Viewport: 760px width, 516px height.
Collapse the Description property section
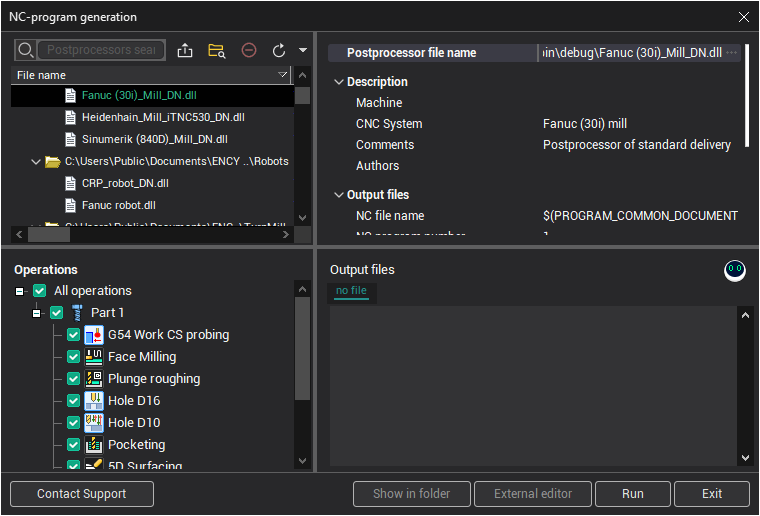point(338,82)
